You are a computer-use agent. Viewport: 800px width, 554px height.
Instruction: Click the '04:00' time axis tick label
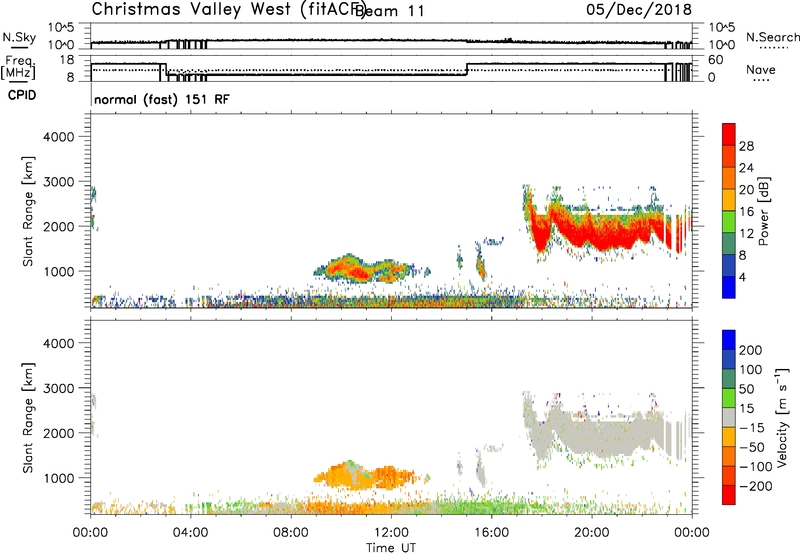pos(190,533)
